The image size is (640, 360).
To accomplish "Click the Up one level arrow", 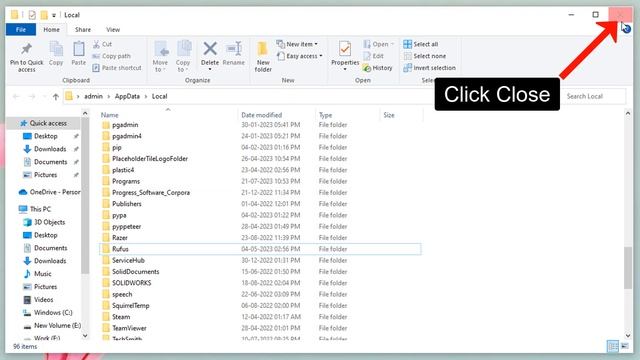I will point(56,96).
